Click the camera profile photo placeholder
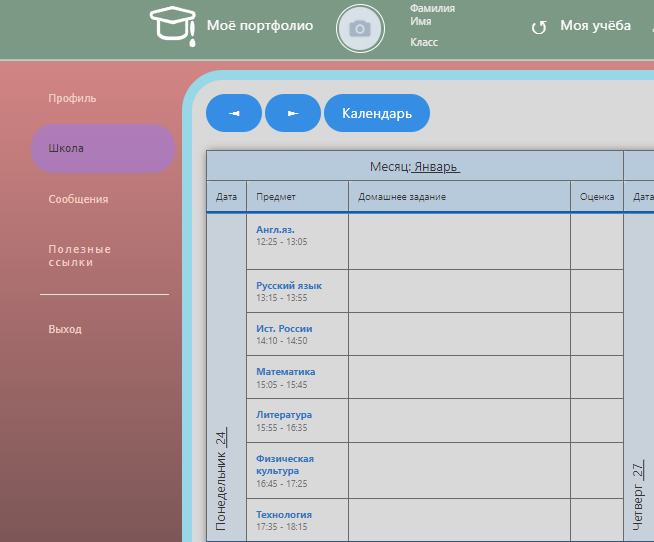The image size is (654, 542). (360, 29)
